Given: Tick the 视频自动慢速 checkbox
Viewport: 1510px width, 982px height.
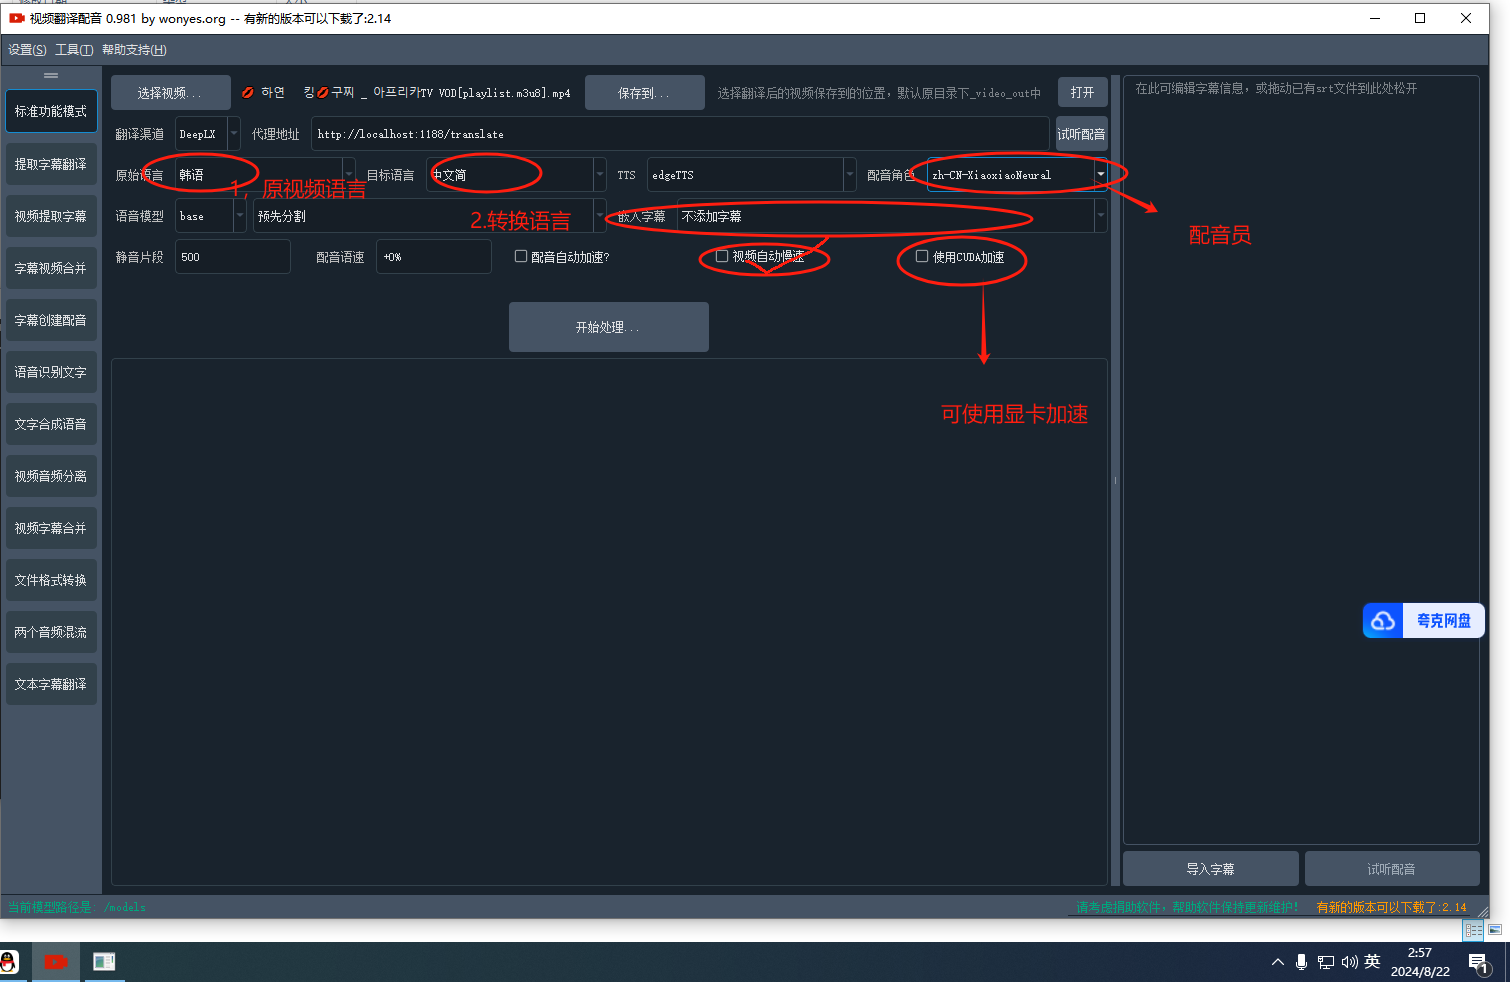Looking at the screenshot, I should point(722,257).
